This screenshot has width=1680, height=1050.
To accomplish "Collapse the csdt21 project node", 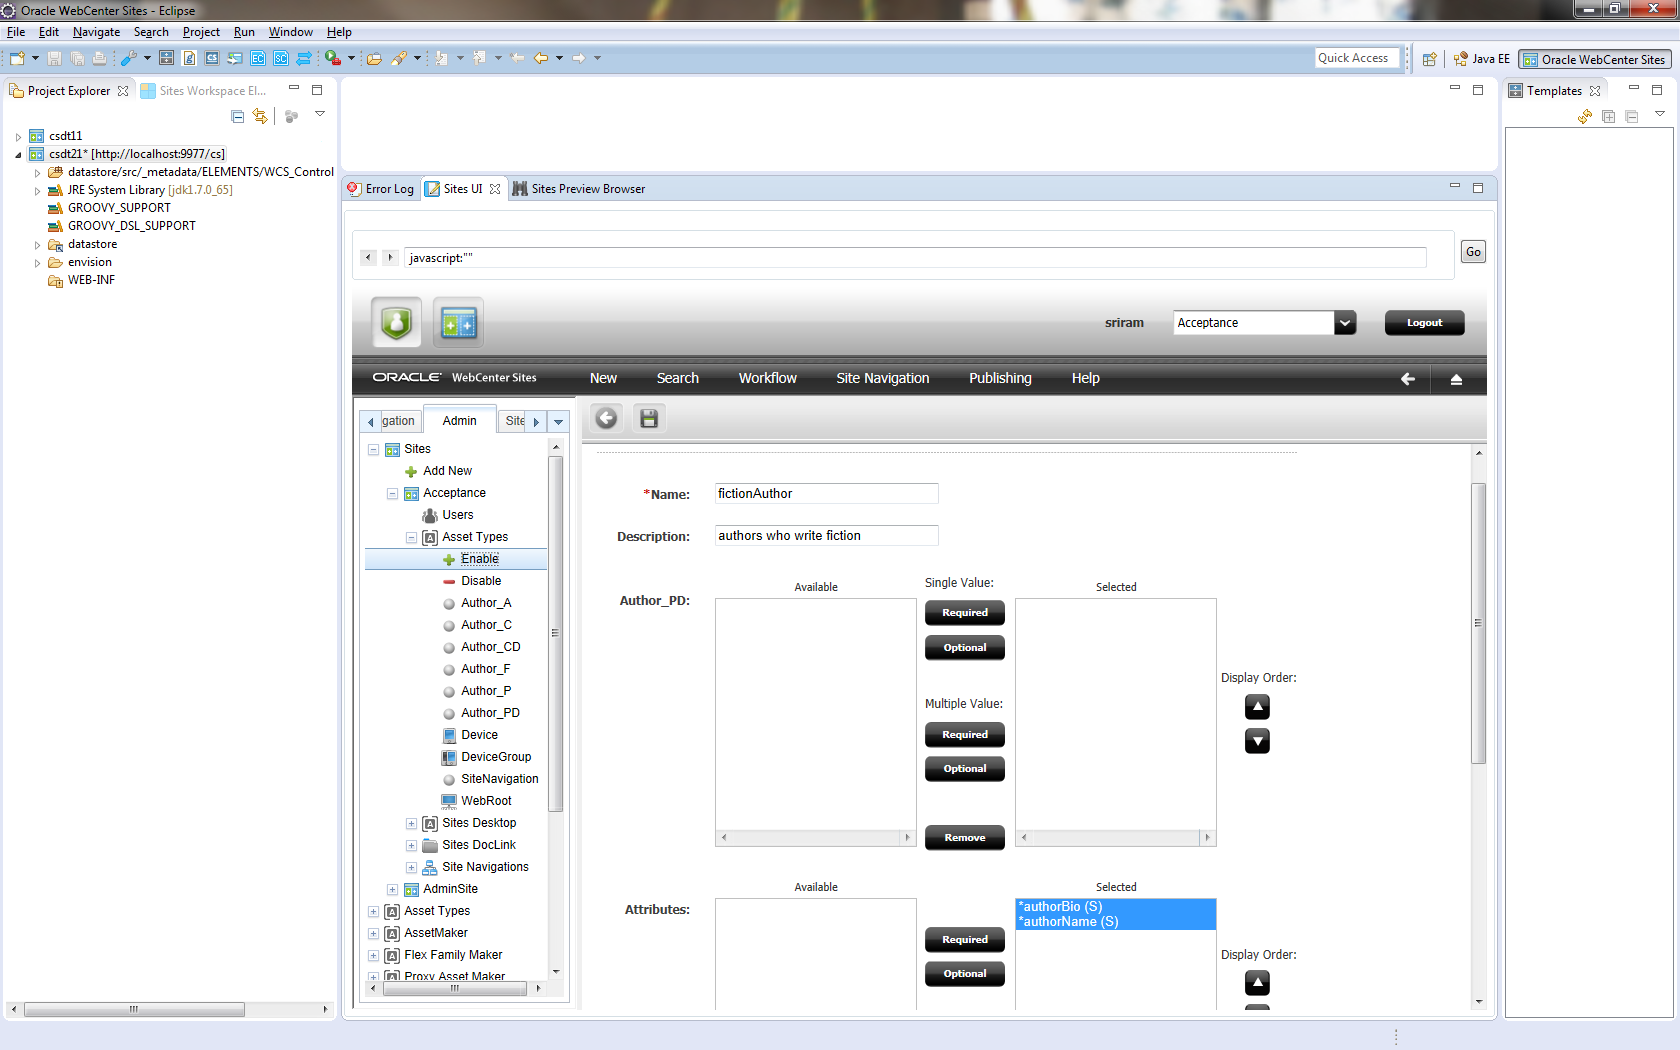I will pyautogui.click(x=18, y=155).
